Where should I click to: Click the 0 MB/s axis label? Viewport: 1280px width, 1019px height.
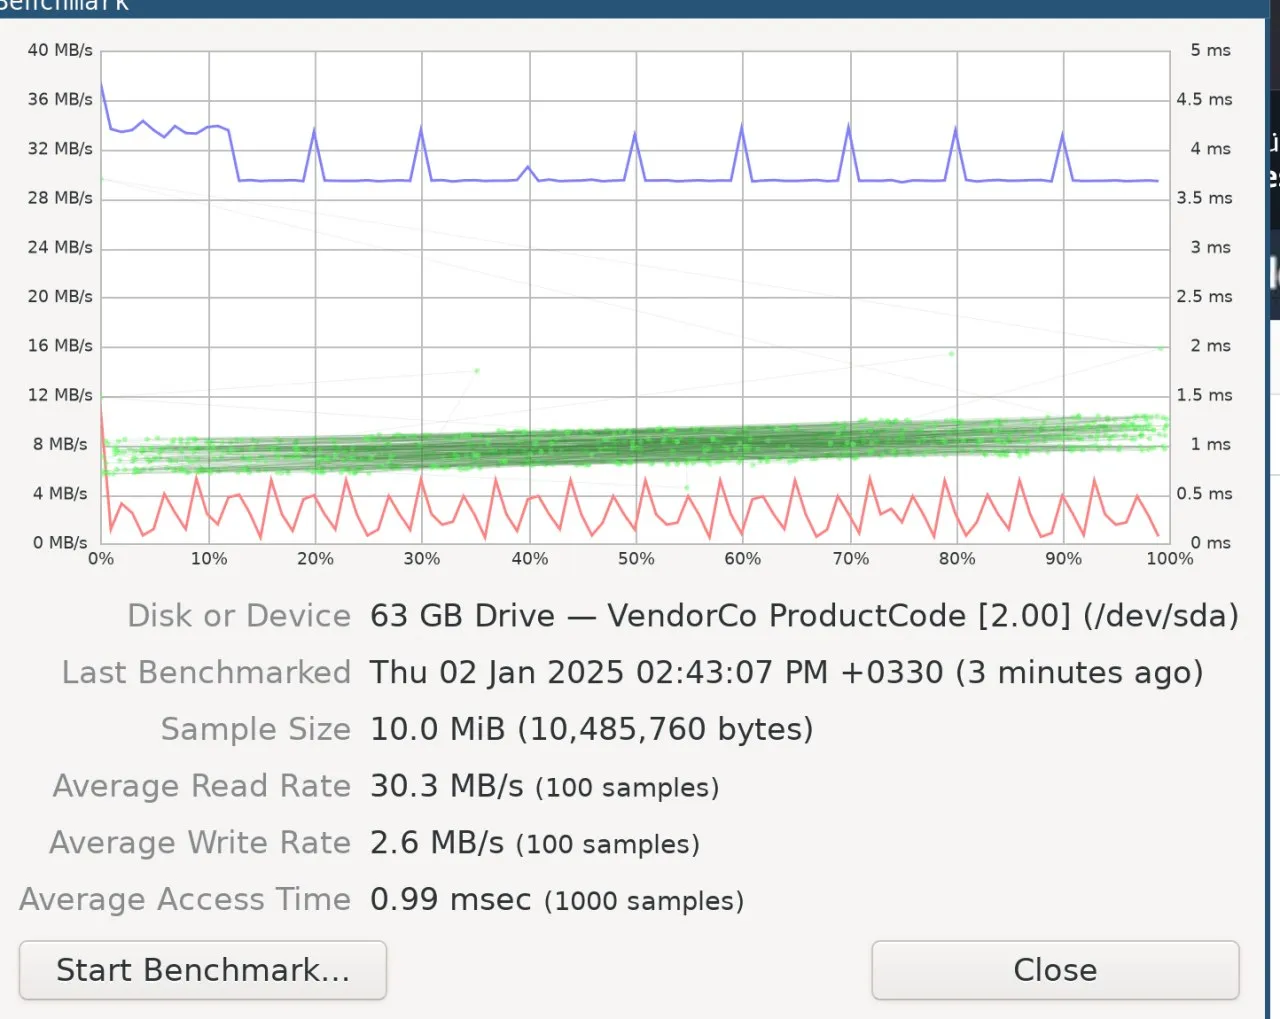60,543
